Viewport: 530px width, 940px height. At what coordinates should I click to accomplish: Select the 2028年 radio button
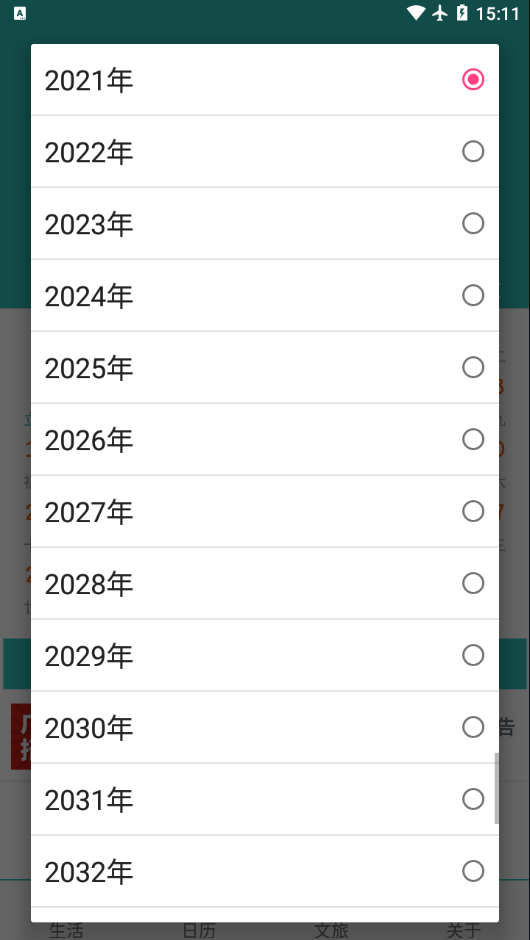click(472, 583)
